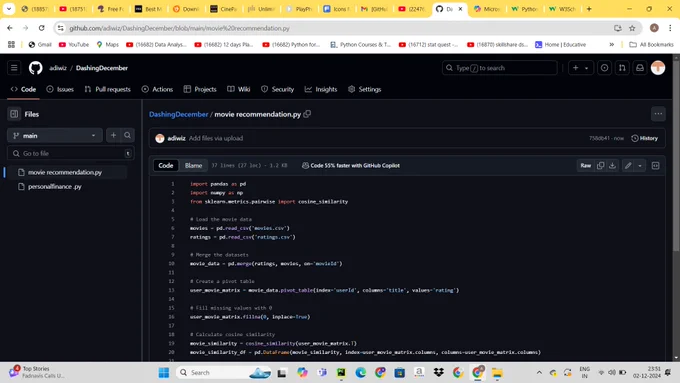Click Code 55% faster with GitHub Copilot
Viewport: 680px width, 383px height.
point(350,165)
